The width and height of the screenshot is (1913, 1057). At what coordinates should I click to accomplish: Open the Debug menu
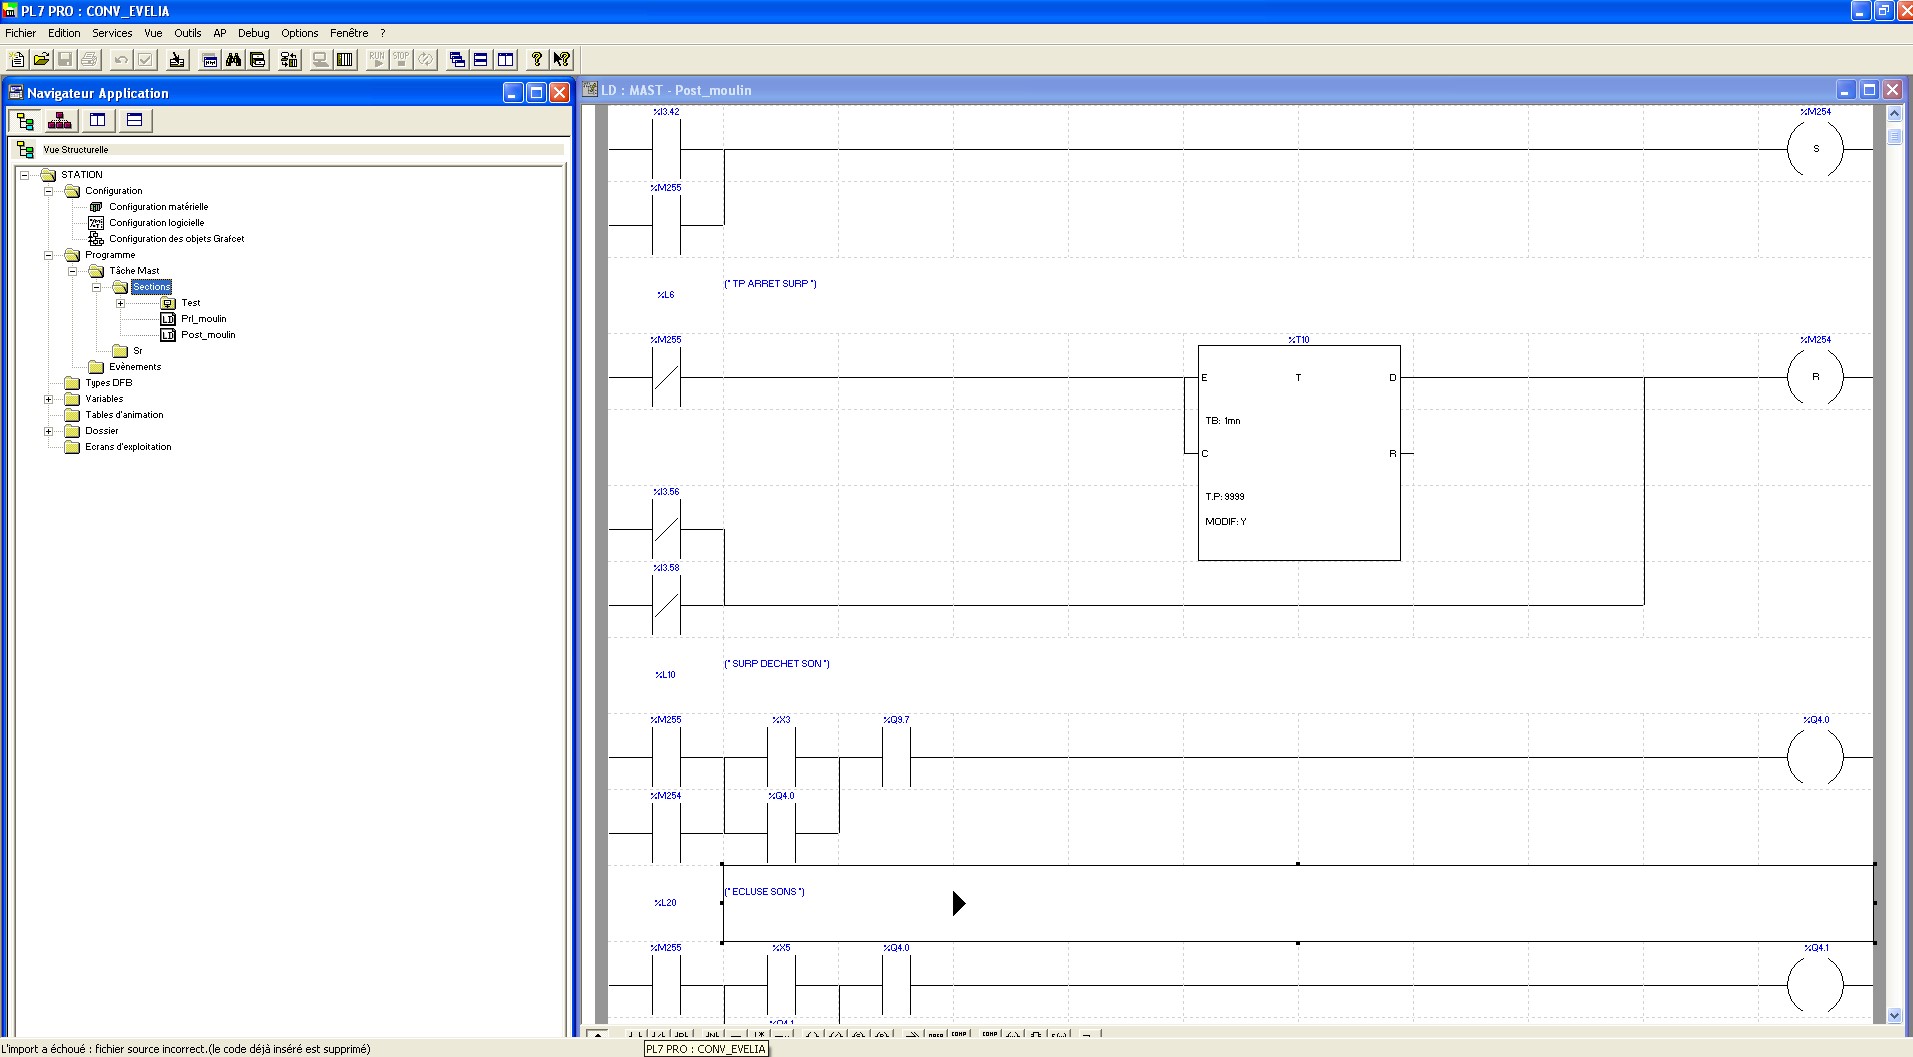pos(253,33)
